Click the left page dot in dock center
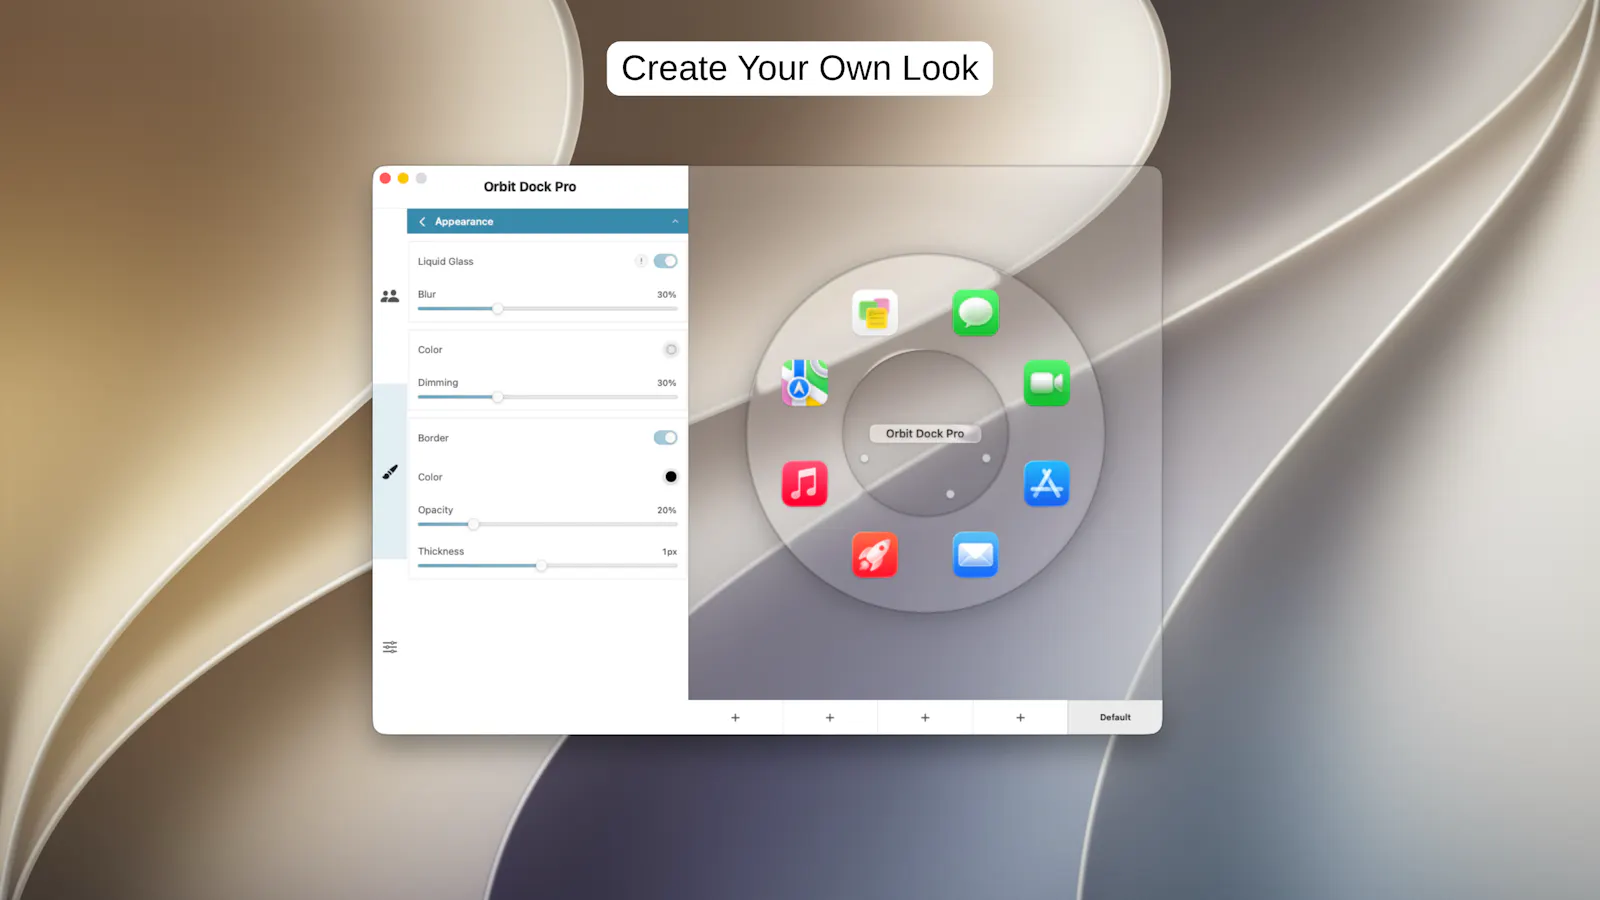The height and width of the screenshot is (900, 1600). click(865, 459)
